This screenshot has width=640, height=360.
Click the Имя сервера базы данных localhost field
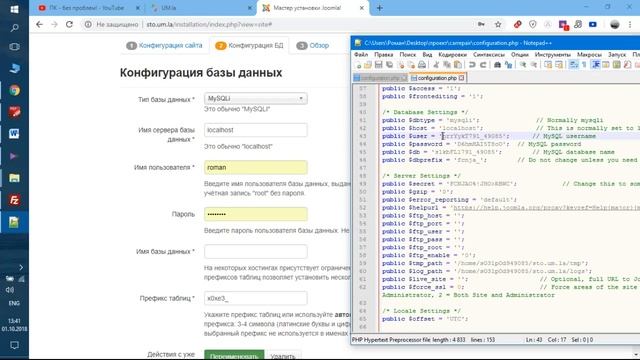pos(256,130)
